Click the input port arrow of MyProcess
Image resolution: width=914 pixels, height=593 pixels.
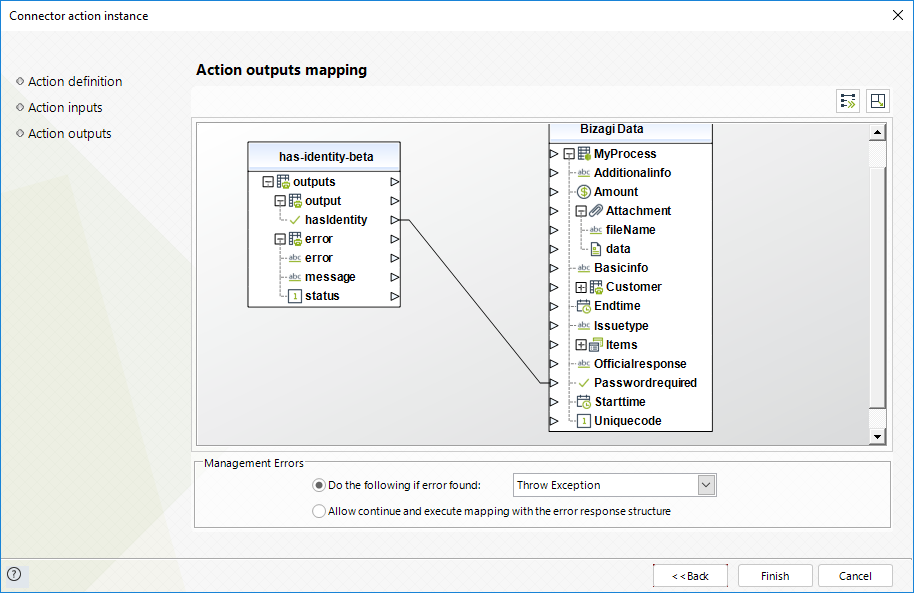pyautogui.click(x=554, y=154)
